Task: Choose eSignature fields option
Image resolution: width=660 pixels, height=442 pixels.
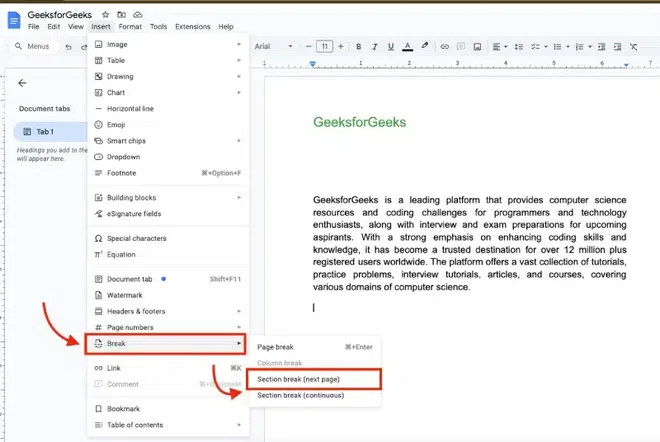Action: (x=168, y=213)
